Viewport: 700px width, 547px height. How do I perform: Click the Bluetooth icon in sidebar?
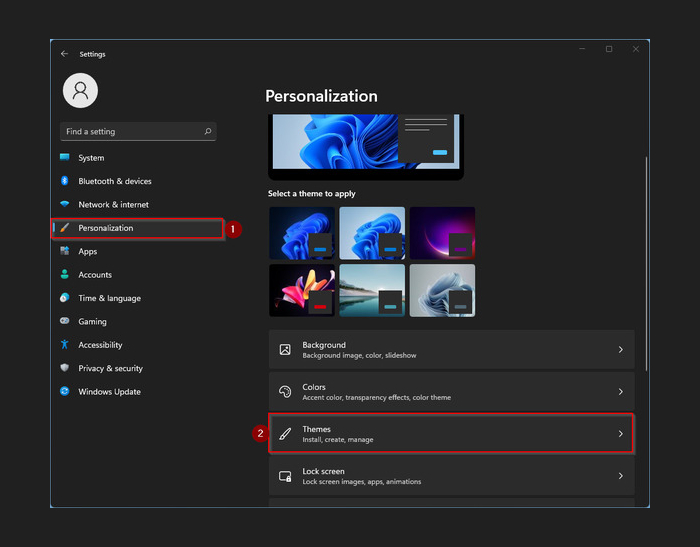pyautogui.click(x=65, y=181)
